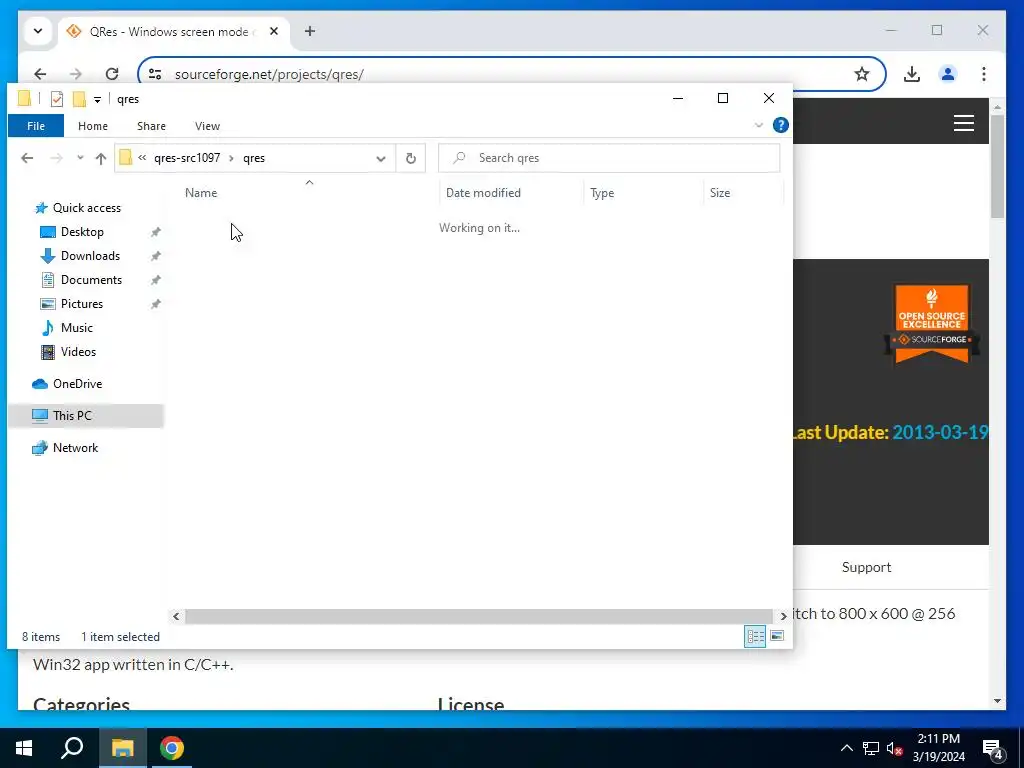The width and height of the screenshot is (1024, 768).
Task: Open Chrome downloads icon
Action: (912, 74)
